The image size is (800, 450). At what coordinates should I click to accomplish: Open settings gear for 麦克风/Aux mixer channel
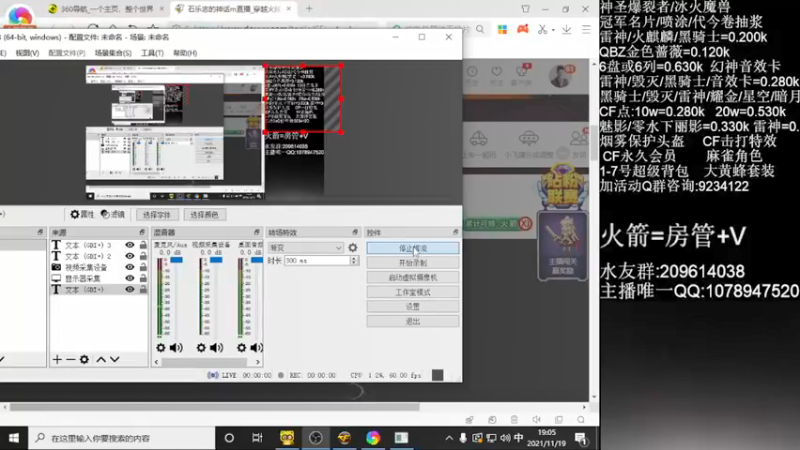tap(161, 347)
